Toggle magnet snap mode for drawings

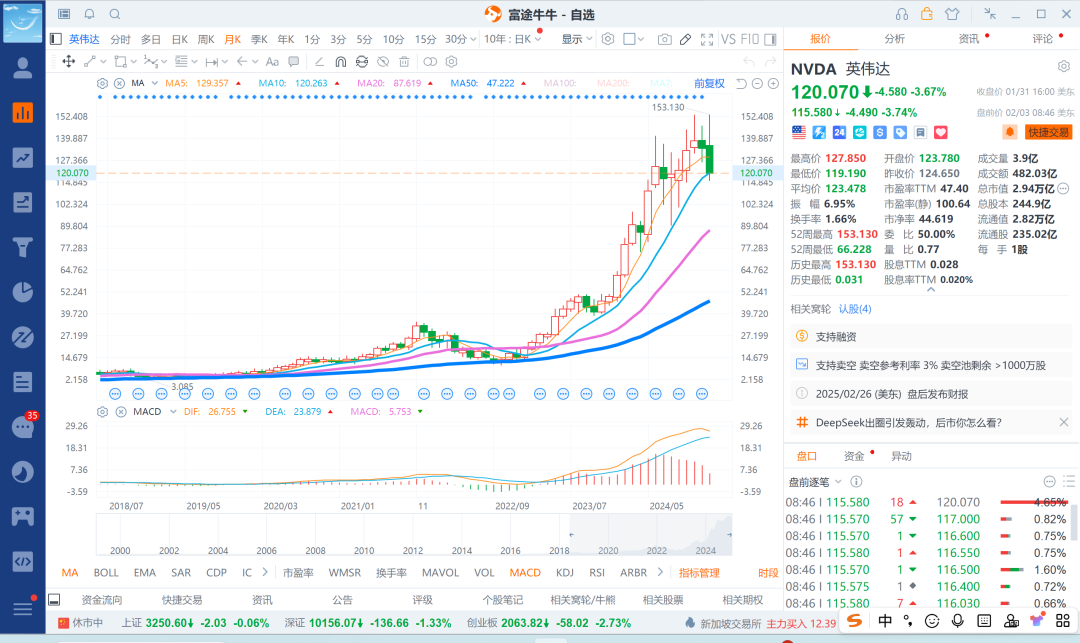coord(340,61)
